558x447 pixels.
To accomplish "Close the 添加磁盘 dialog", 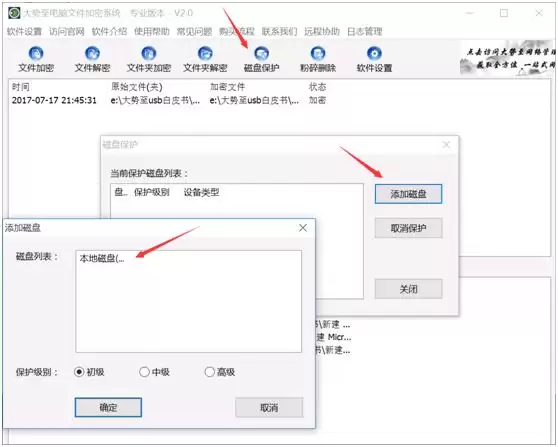I will tap(303, 228).
